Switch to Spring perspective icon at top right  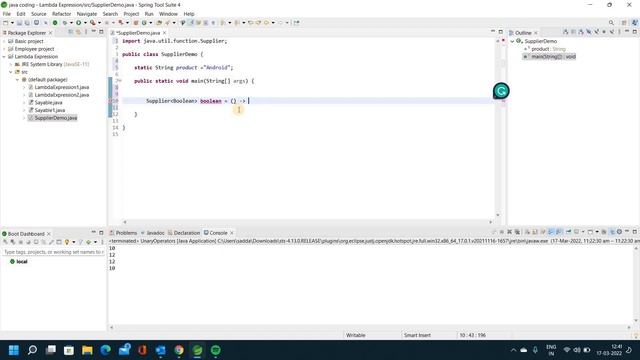(634, 23)
